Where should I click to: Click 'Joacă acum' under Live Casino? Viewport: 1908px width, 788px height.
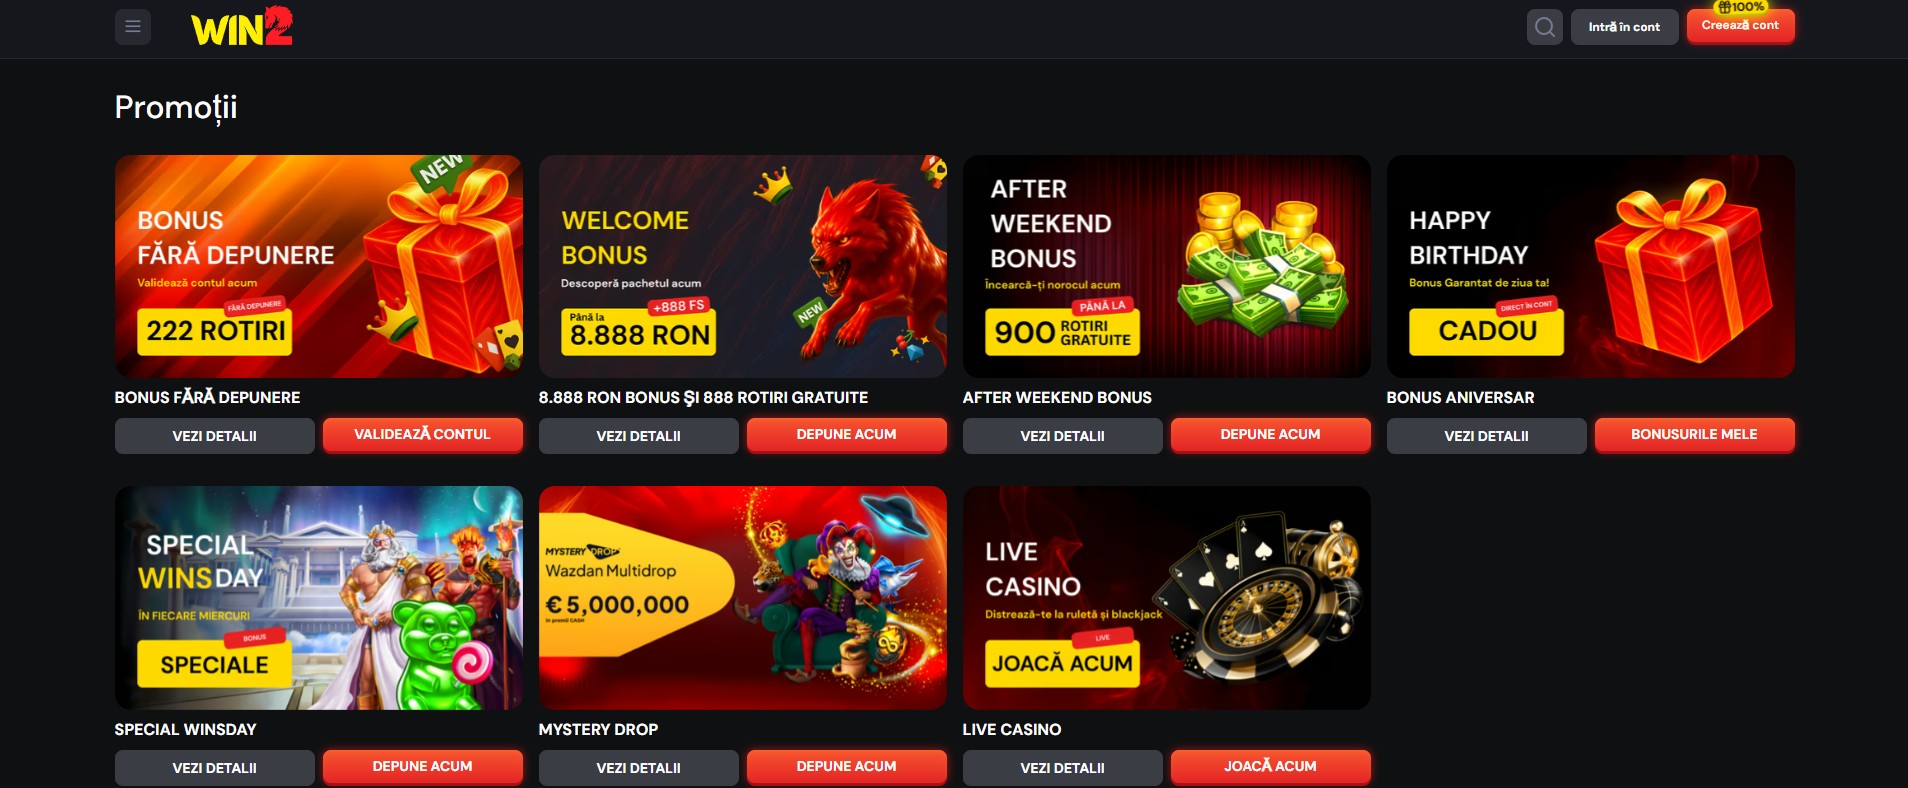pos(1271,767)
